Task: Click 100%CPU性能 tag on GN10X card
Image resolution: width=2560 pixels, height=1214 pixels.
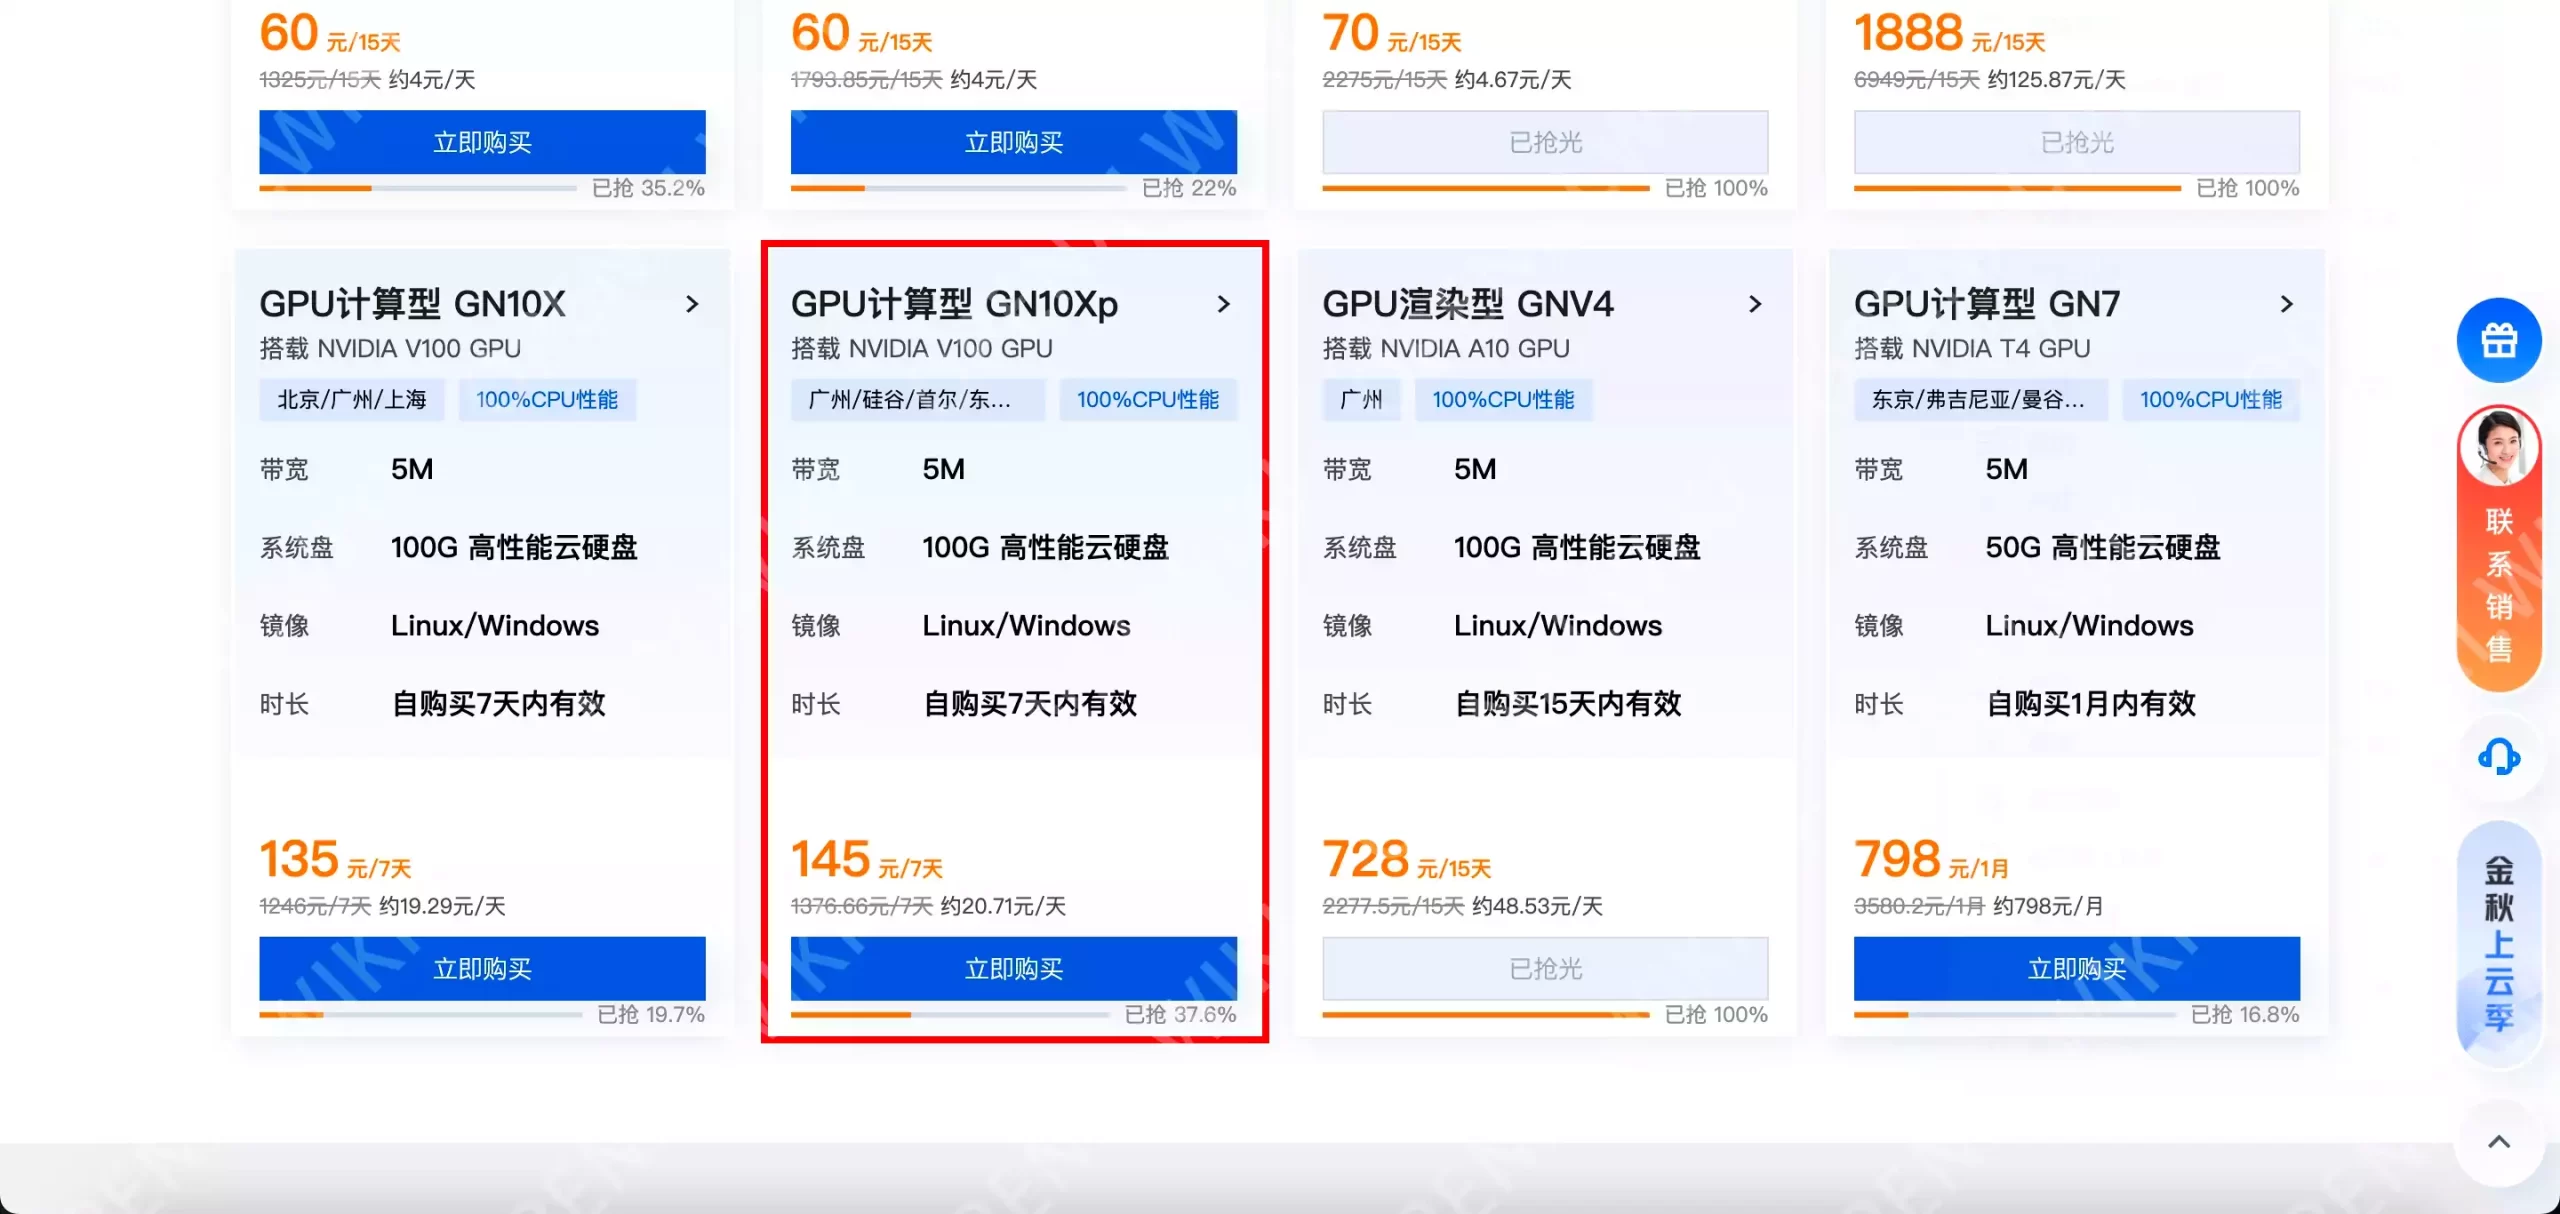Action: [x=547, y=400]
